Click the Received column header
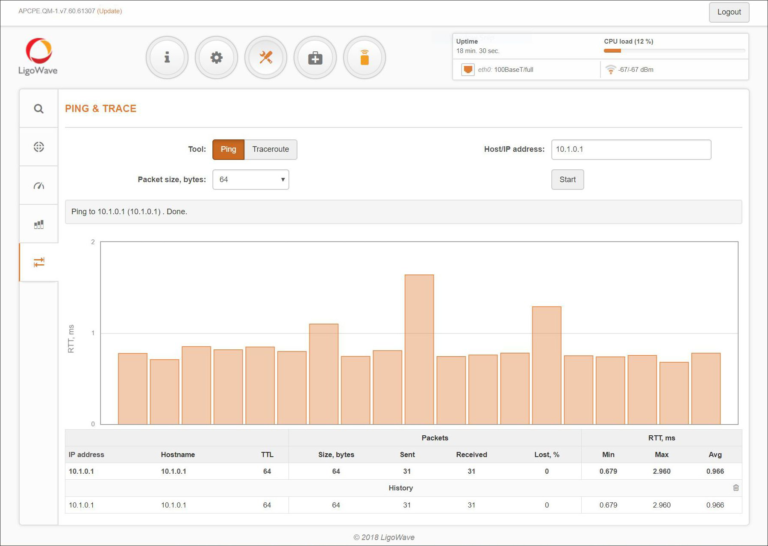This screenshot has width=768, height=546. point(471,454)
